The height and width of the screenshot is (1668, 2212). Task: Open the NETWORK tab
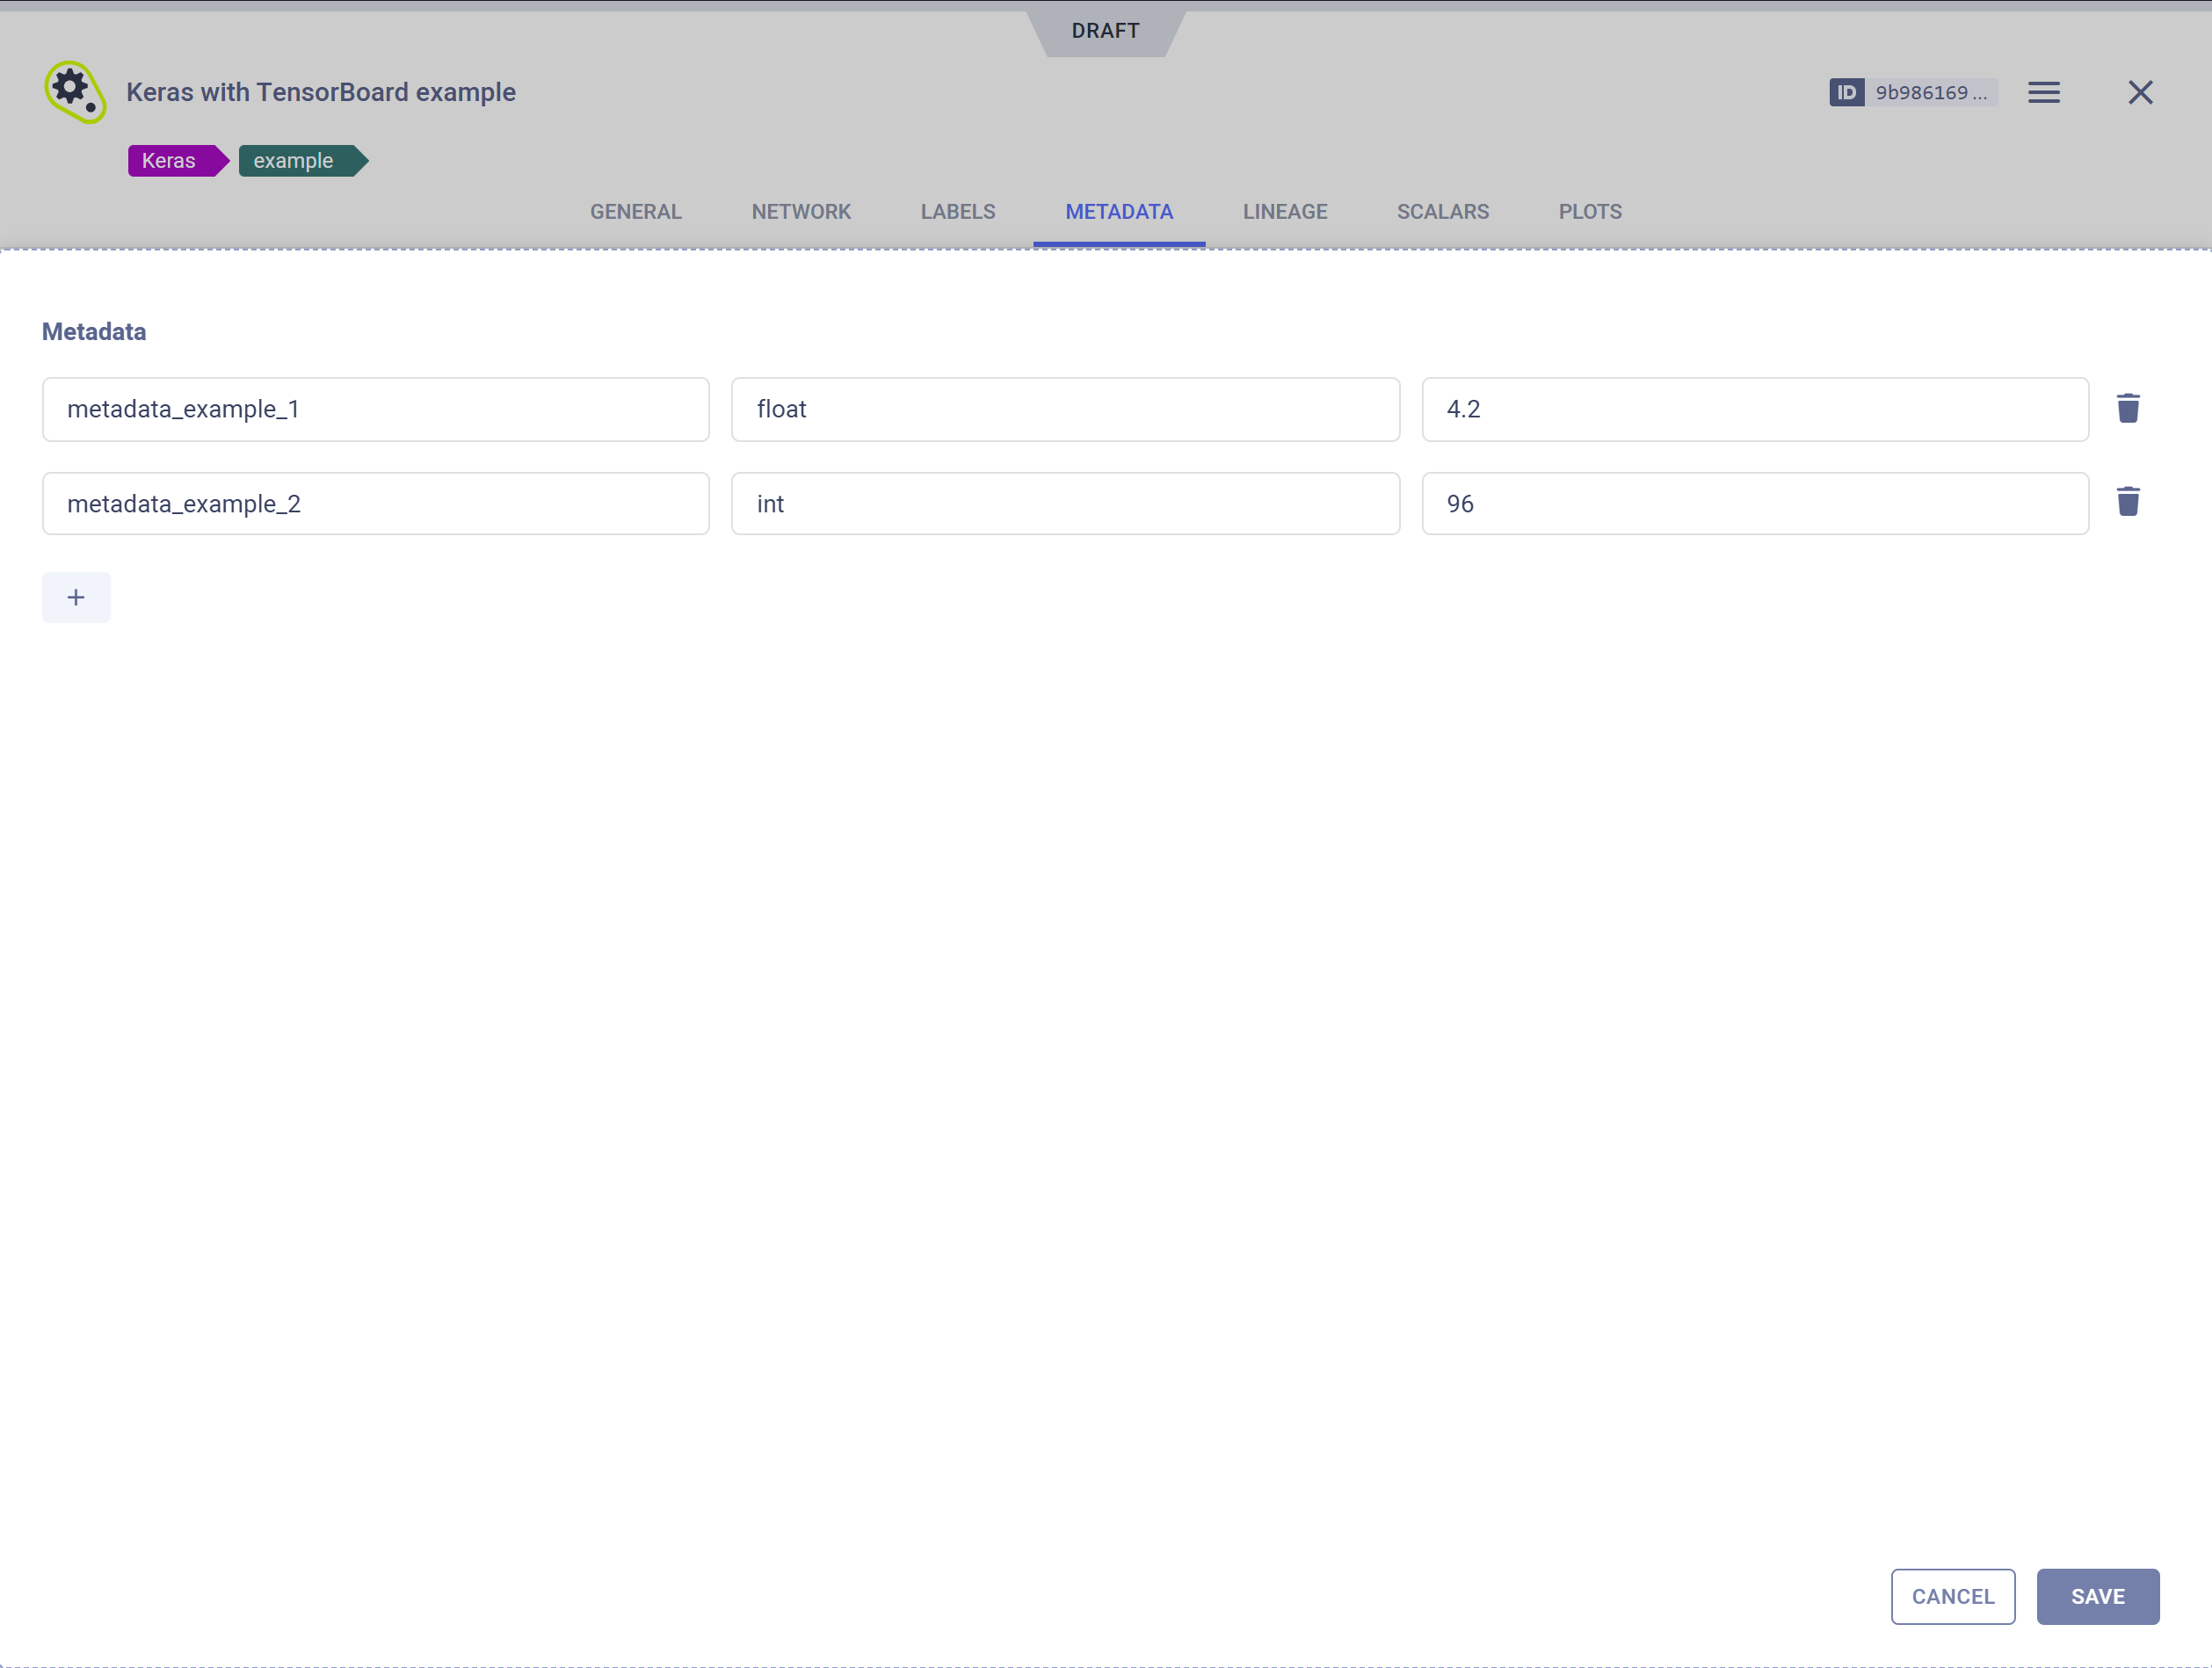click(x=801, y=211)
